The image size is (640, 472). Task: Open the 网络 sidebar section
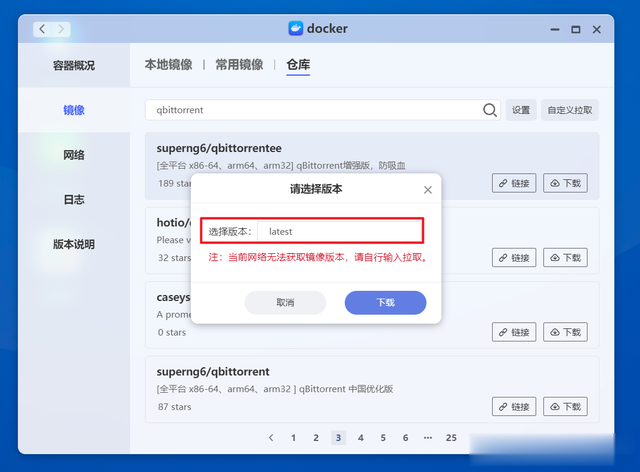(x=74, y=155)
